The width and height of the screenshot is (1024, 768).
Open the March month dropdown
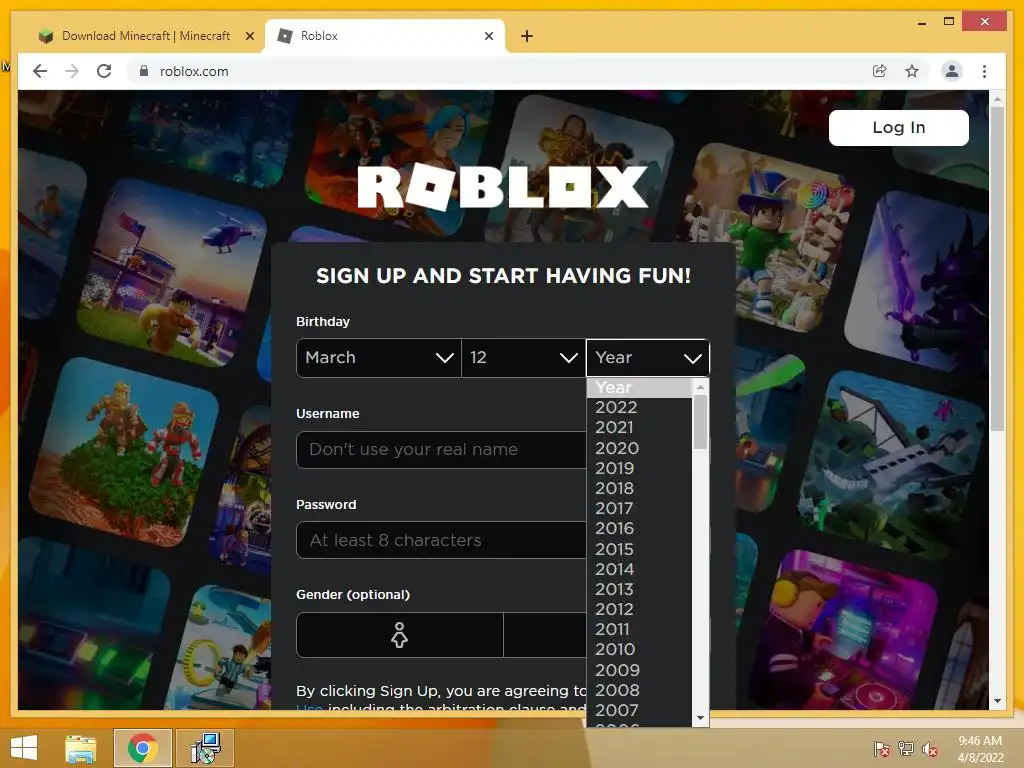tap(379, 358)
